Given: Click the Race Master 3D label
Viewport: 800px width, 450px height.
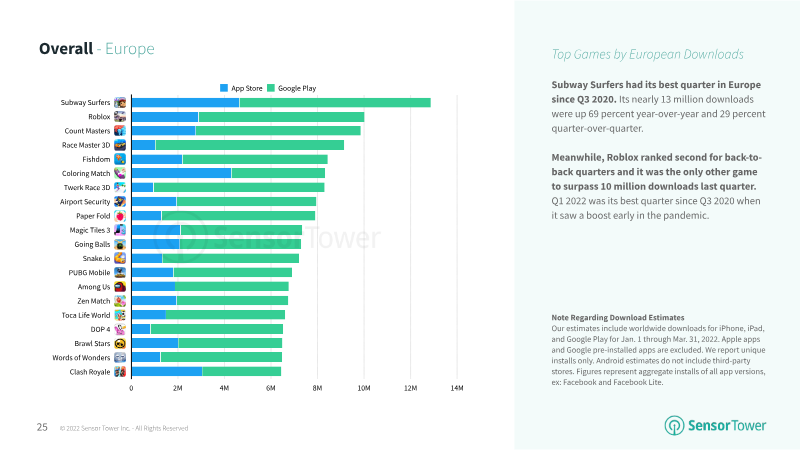Looking at the screenshot, I should click(86, 145).
